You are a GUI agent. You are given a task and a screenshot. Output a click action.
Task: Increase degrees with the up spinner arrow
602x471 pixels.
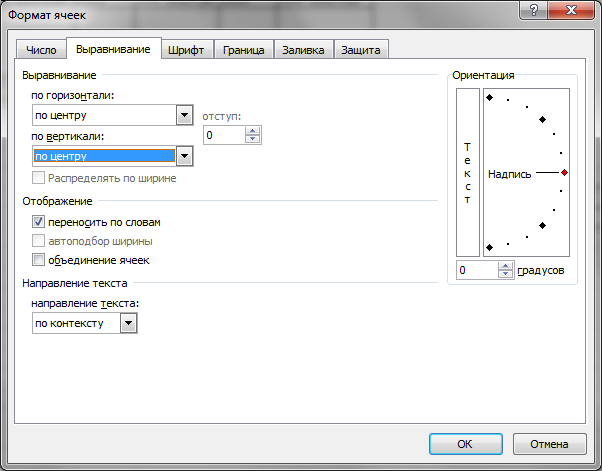tap(505, 266)
